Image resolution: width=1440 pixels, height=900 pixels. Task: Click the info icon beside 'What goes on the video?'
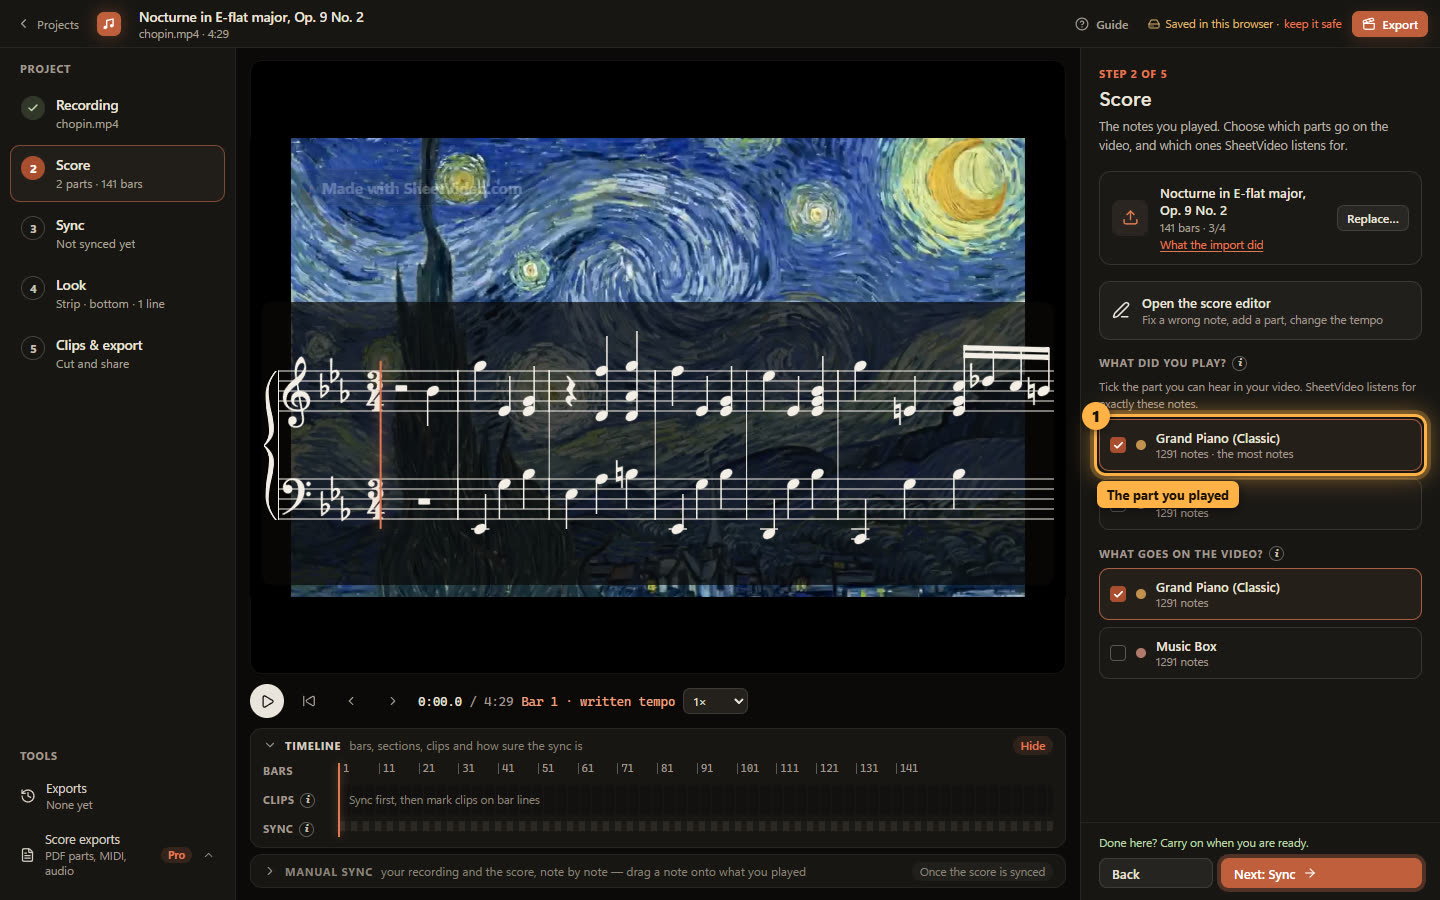coord(1277,554)
